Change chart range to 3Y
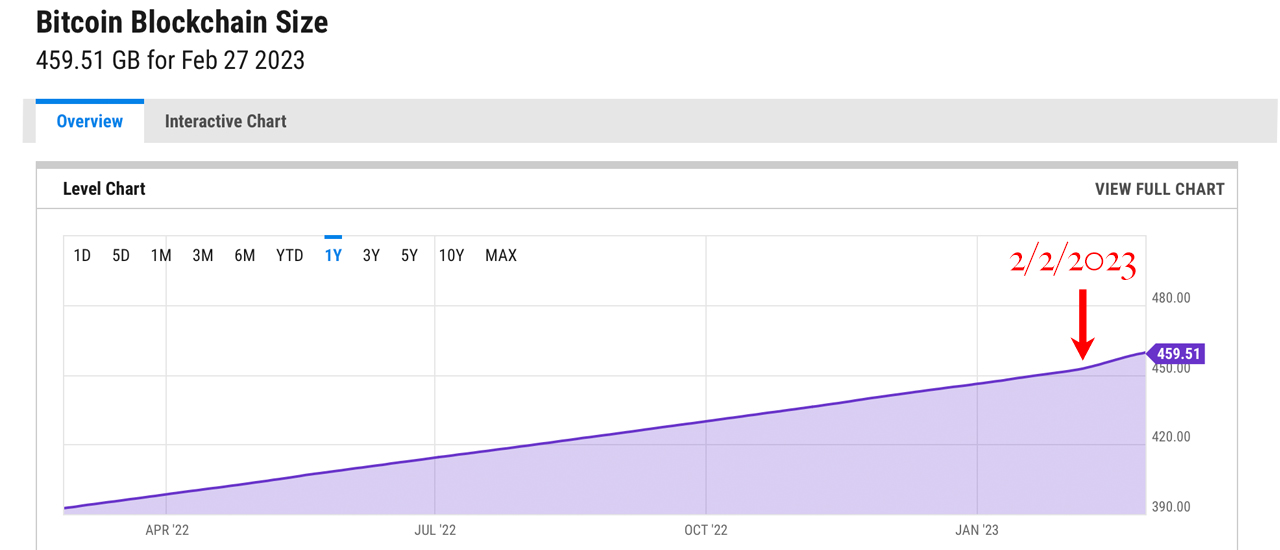Viewport: 1280px width, 550px height. (x=371, y=255)
